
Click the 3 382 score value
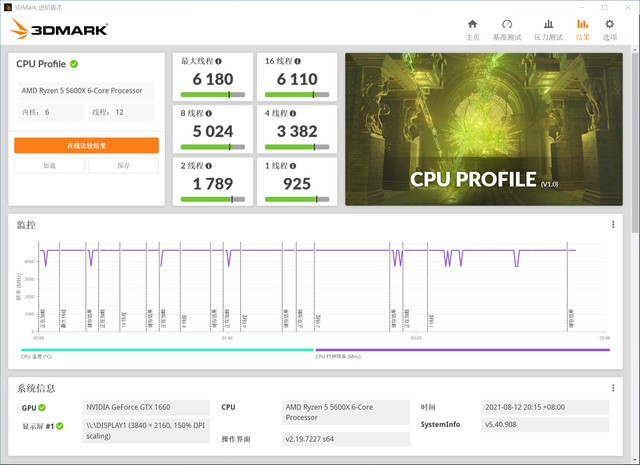[x=297, y=131]
